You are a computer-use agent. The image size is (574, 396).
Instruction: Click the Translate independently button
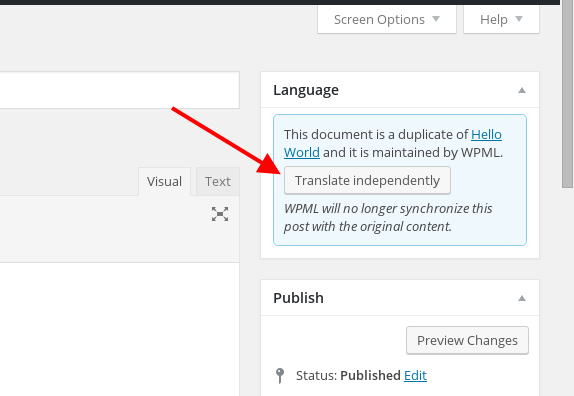(367, 180)
